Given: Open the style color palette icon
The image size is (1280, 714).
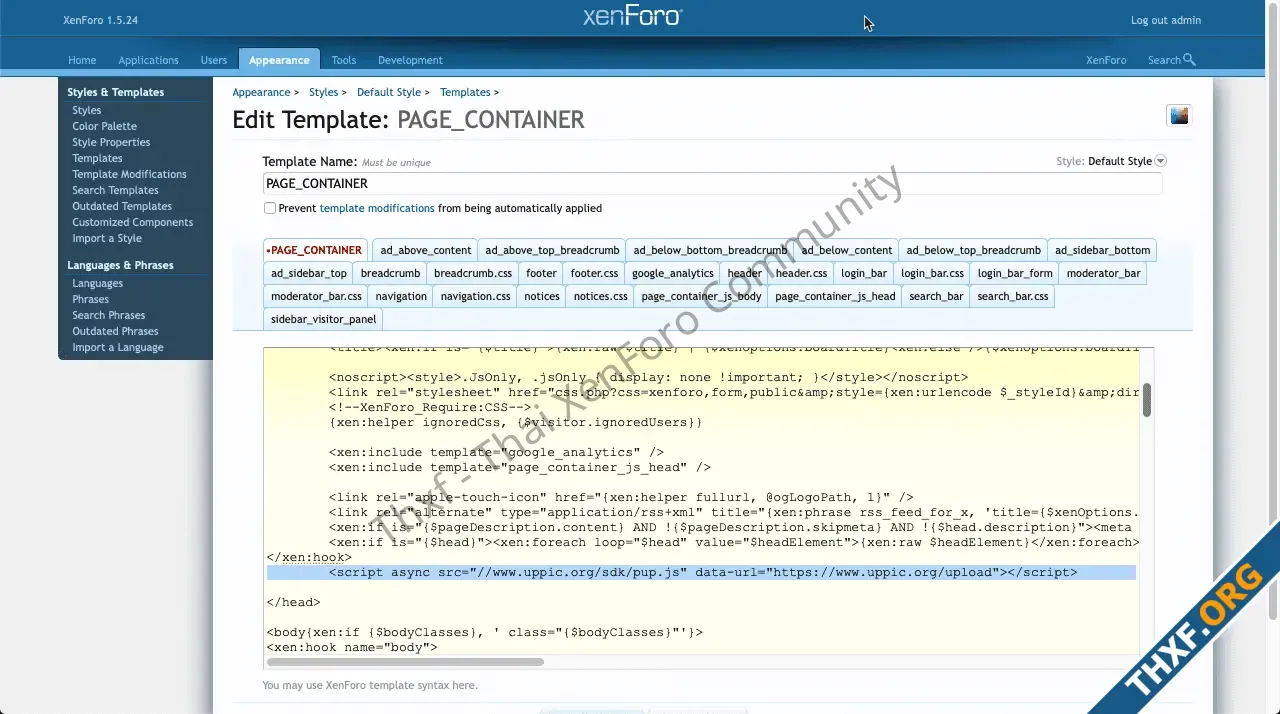Looking at the screenshot, I should pos(1179,116).
